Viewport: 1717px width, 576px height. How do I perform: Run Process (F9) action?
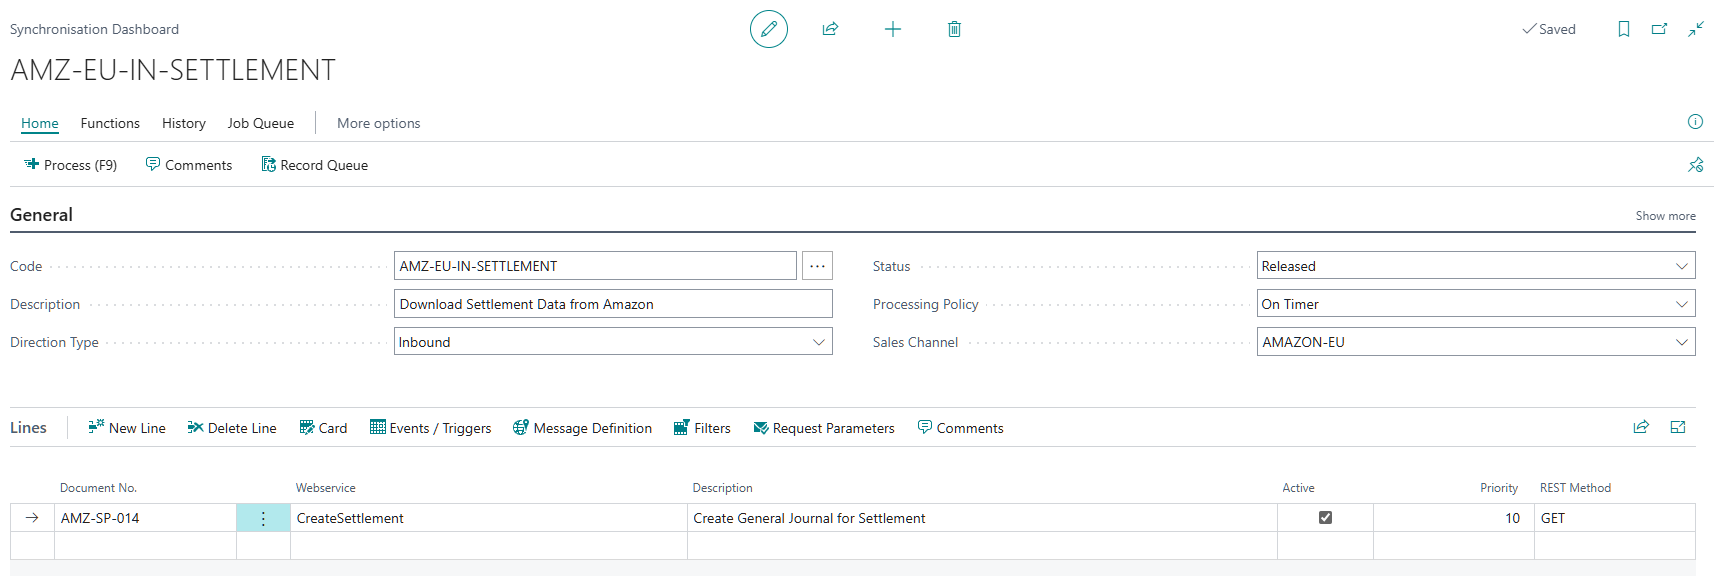[x=71, y=165]
